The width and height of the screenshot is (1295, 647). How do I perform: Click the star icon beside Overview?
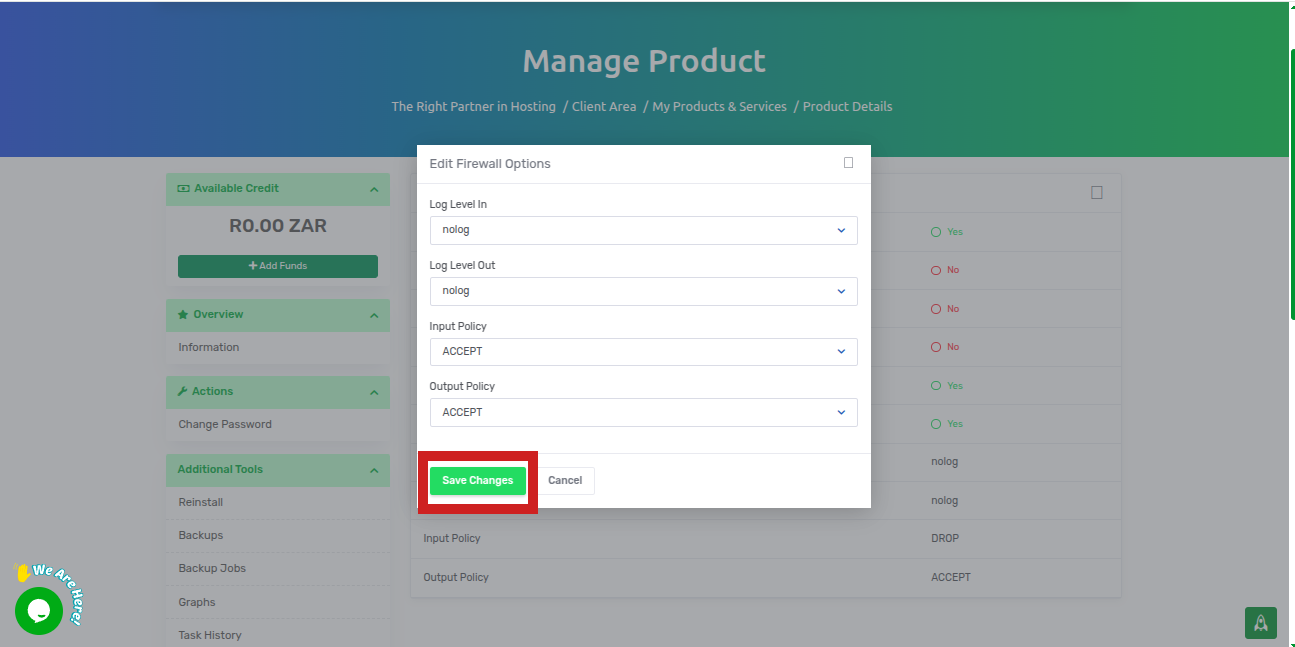(x=183, y=314)
